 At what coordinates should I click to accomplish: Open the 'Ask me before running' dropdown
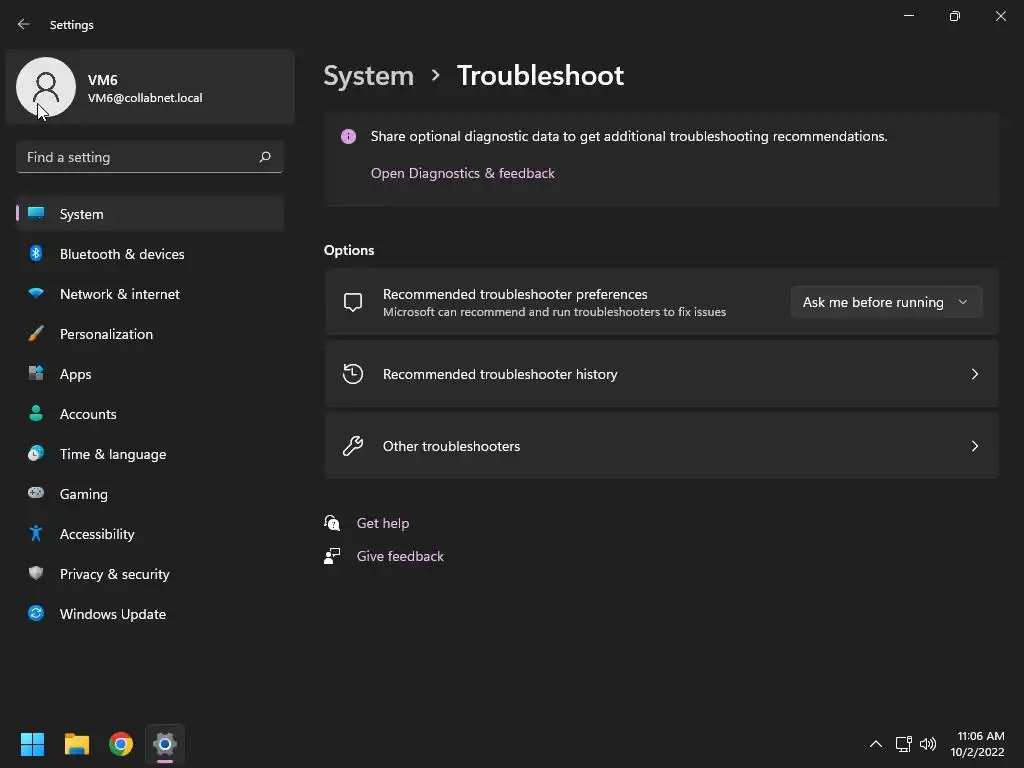tap(886, 302)
